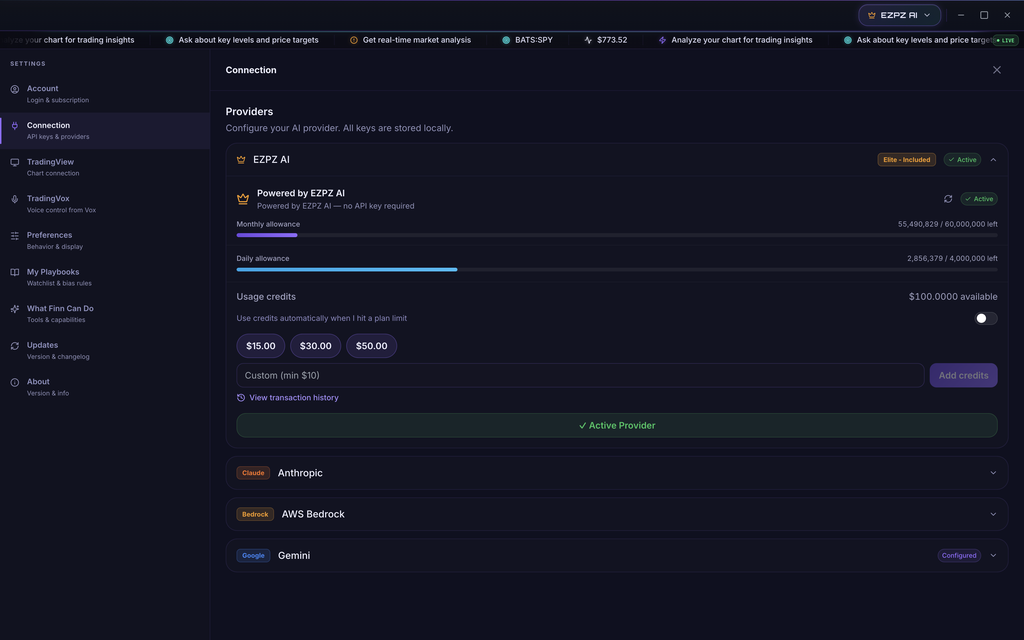Refresh EZPZ AI allowance with the sync icon
Image resolution: width=1024 pixels, height=640 pixels.
(x=948, y=199)
